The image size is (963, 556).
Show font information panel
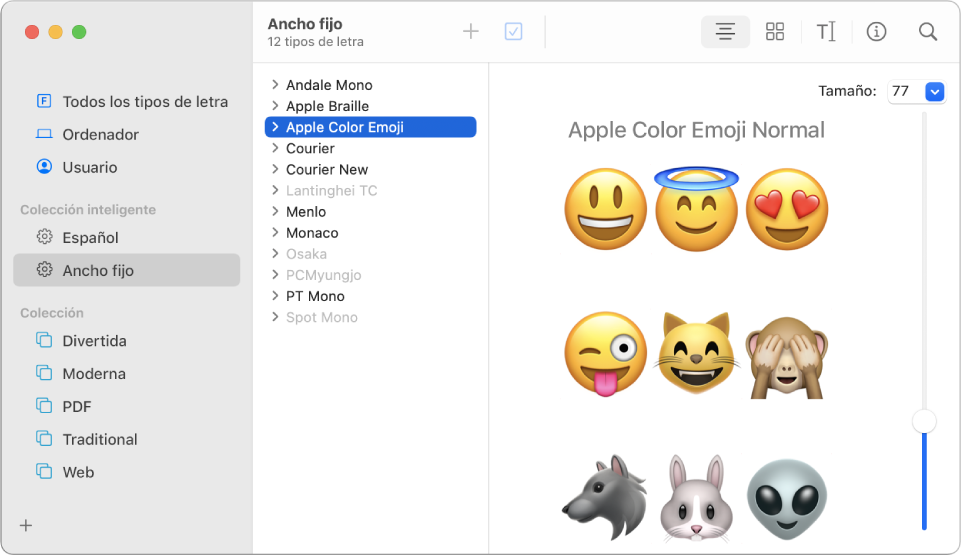pyautogui.click(x=876, y=31)
